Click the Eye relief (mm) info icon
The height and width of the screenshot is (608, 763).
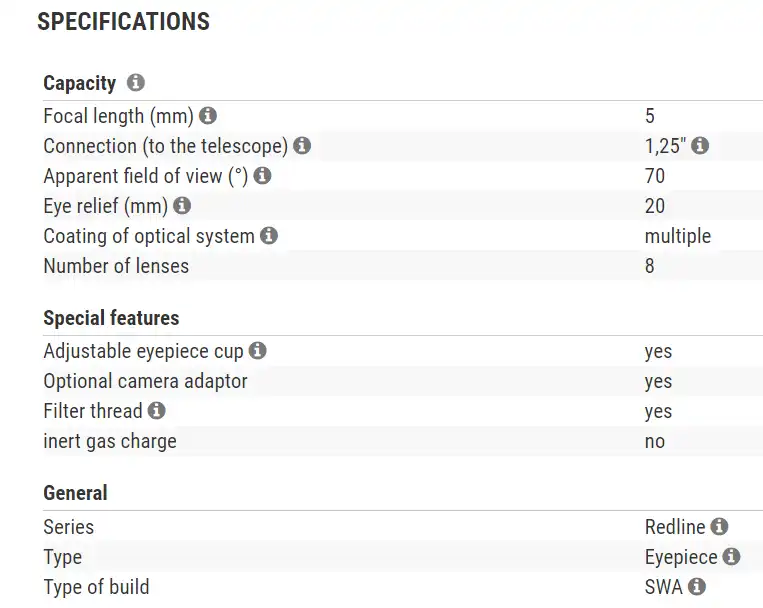point(182,206)
